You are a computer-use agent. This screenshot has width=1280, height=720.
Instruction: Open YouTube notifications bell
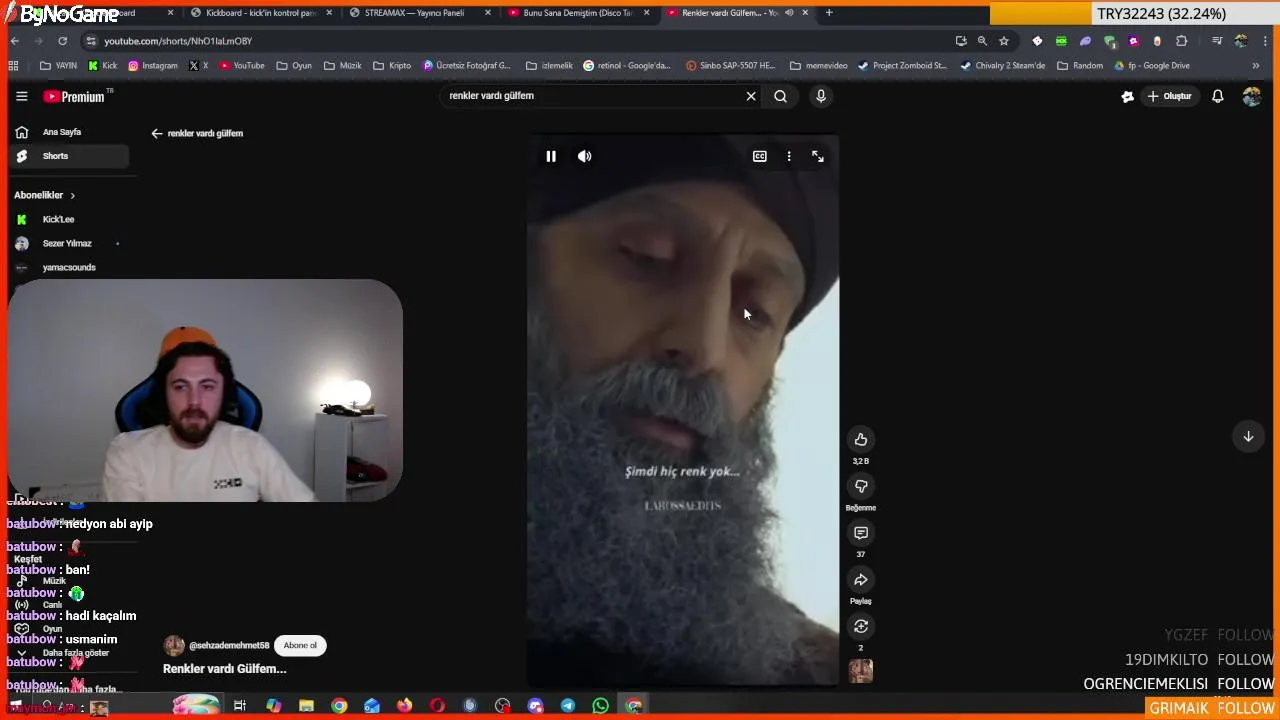click(x=1217, y=96)
